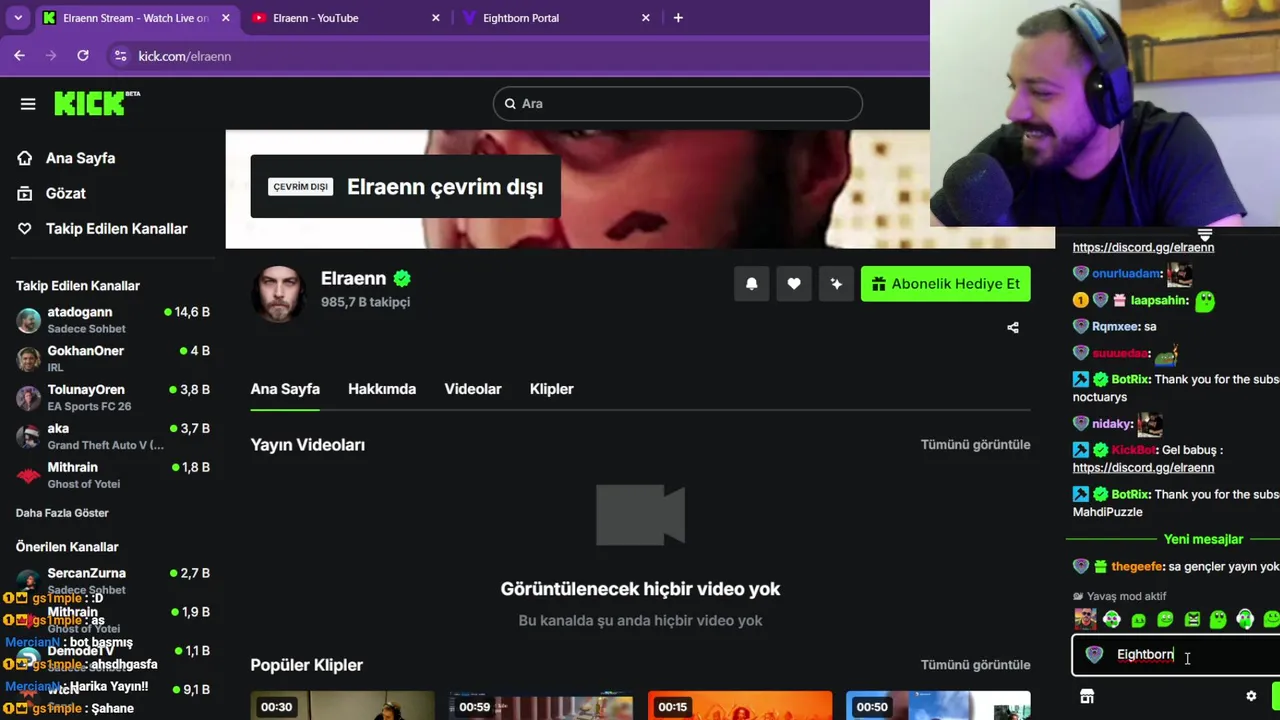This screenshot has width=1280, height=720.
Task: Click the share icon below gift button
Action: pyautogui.click(x=1013, y=327)
